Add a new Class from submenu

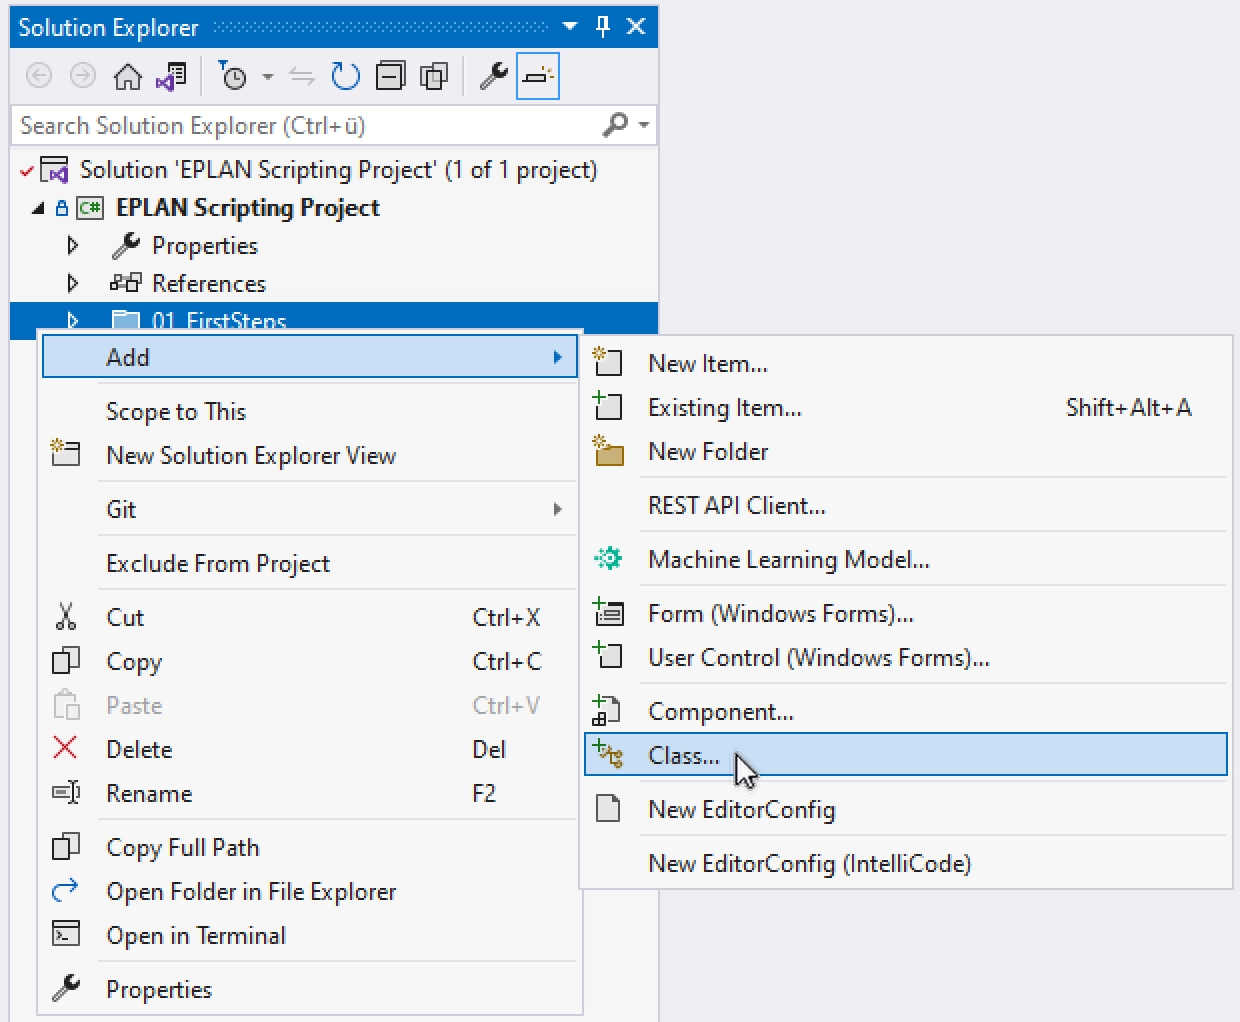coord(906,755)
